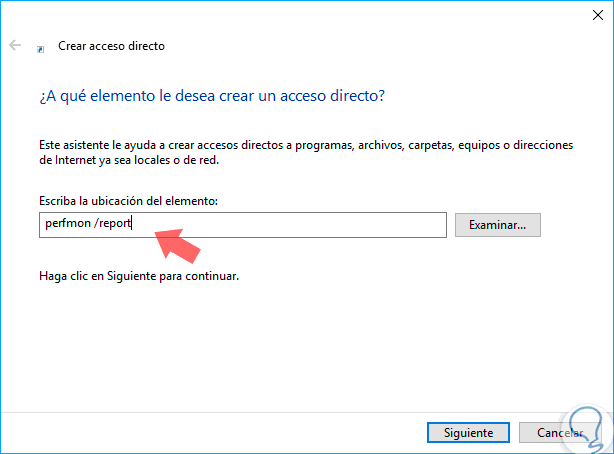Click Siguiente to continue the wizard
Image resolution: width=614 pixels, height=454 pixels.
[x=460, y=433]
